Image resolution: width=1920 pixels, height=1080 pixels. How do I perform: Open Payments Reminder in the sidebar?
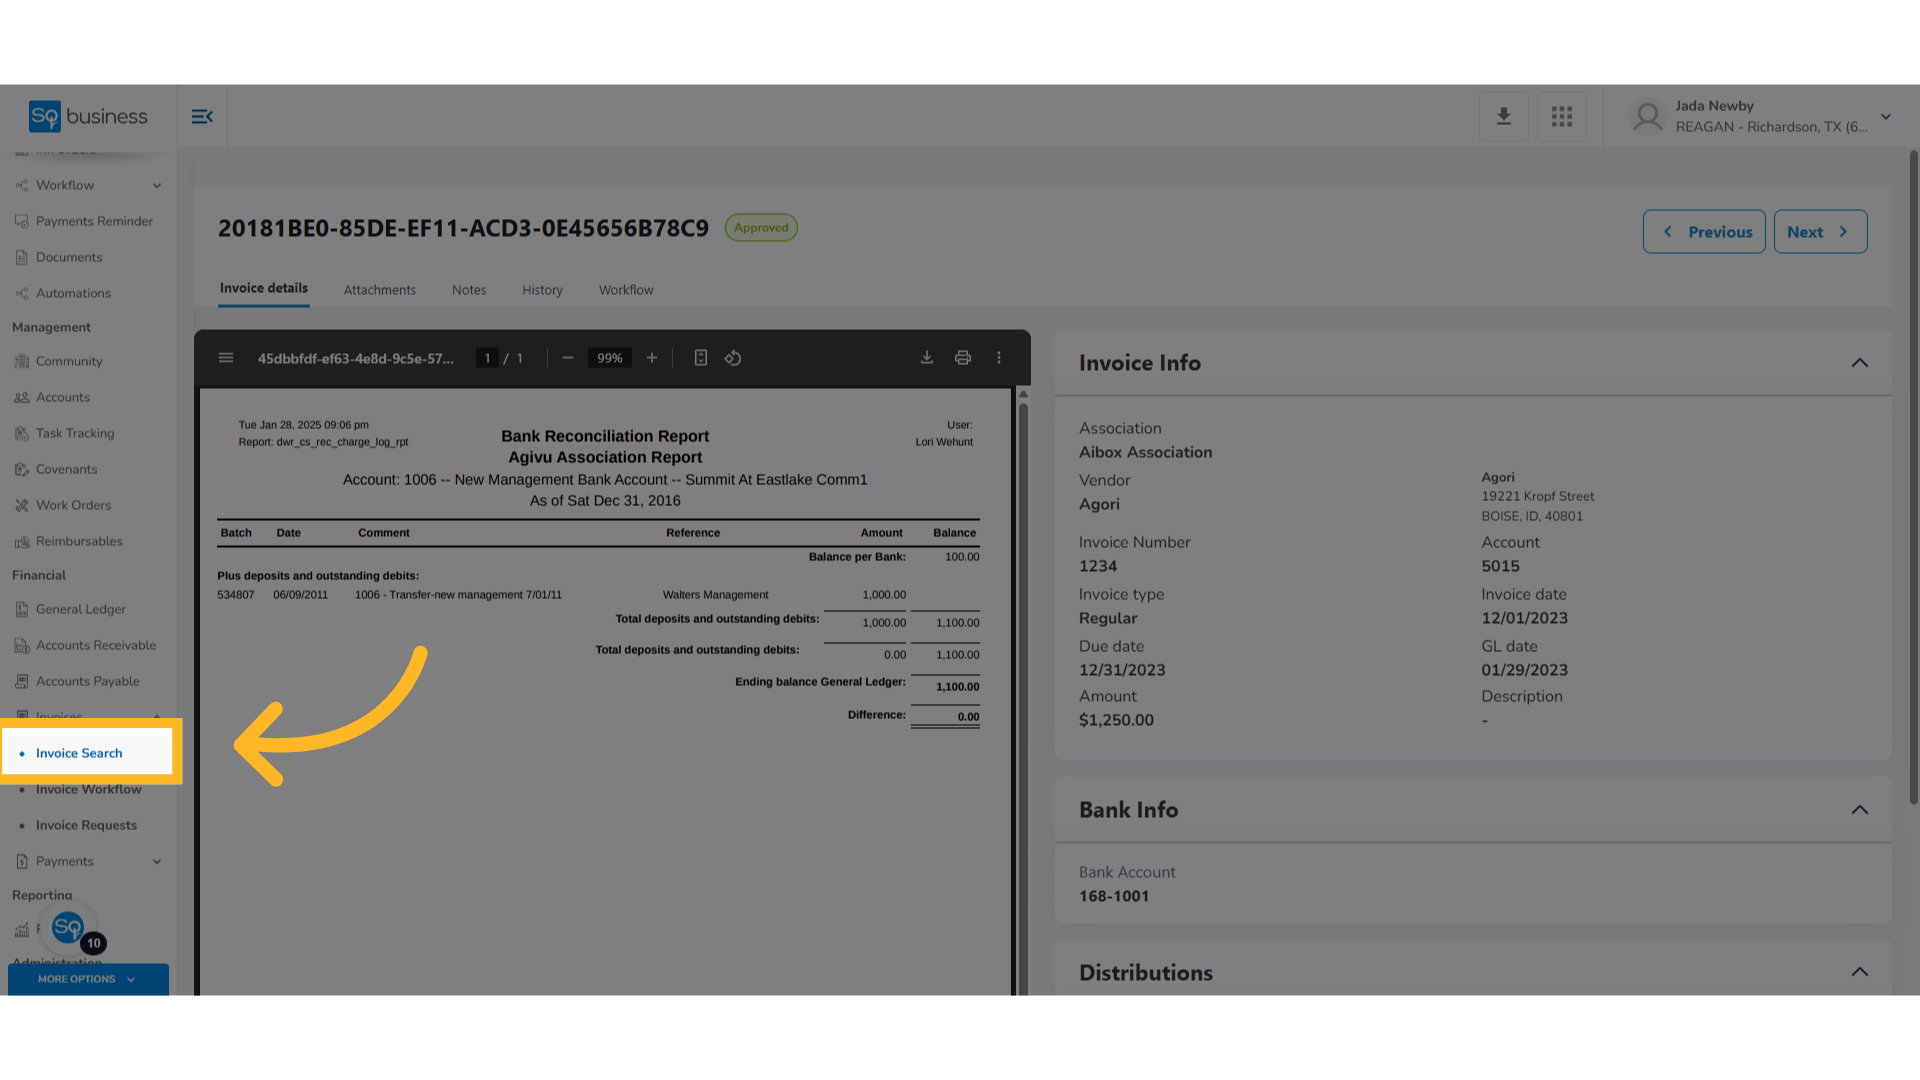(94, 221)
